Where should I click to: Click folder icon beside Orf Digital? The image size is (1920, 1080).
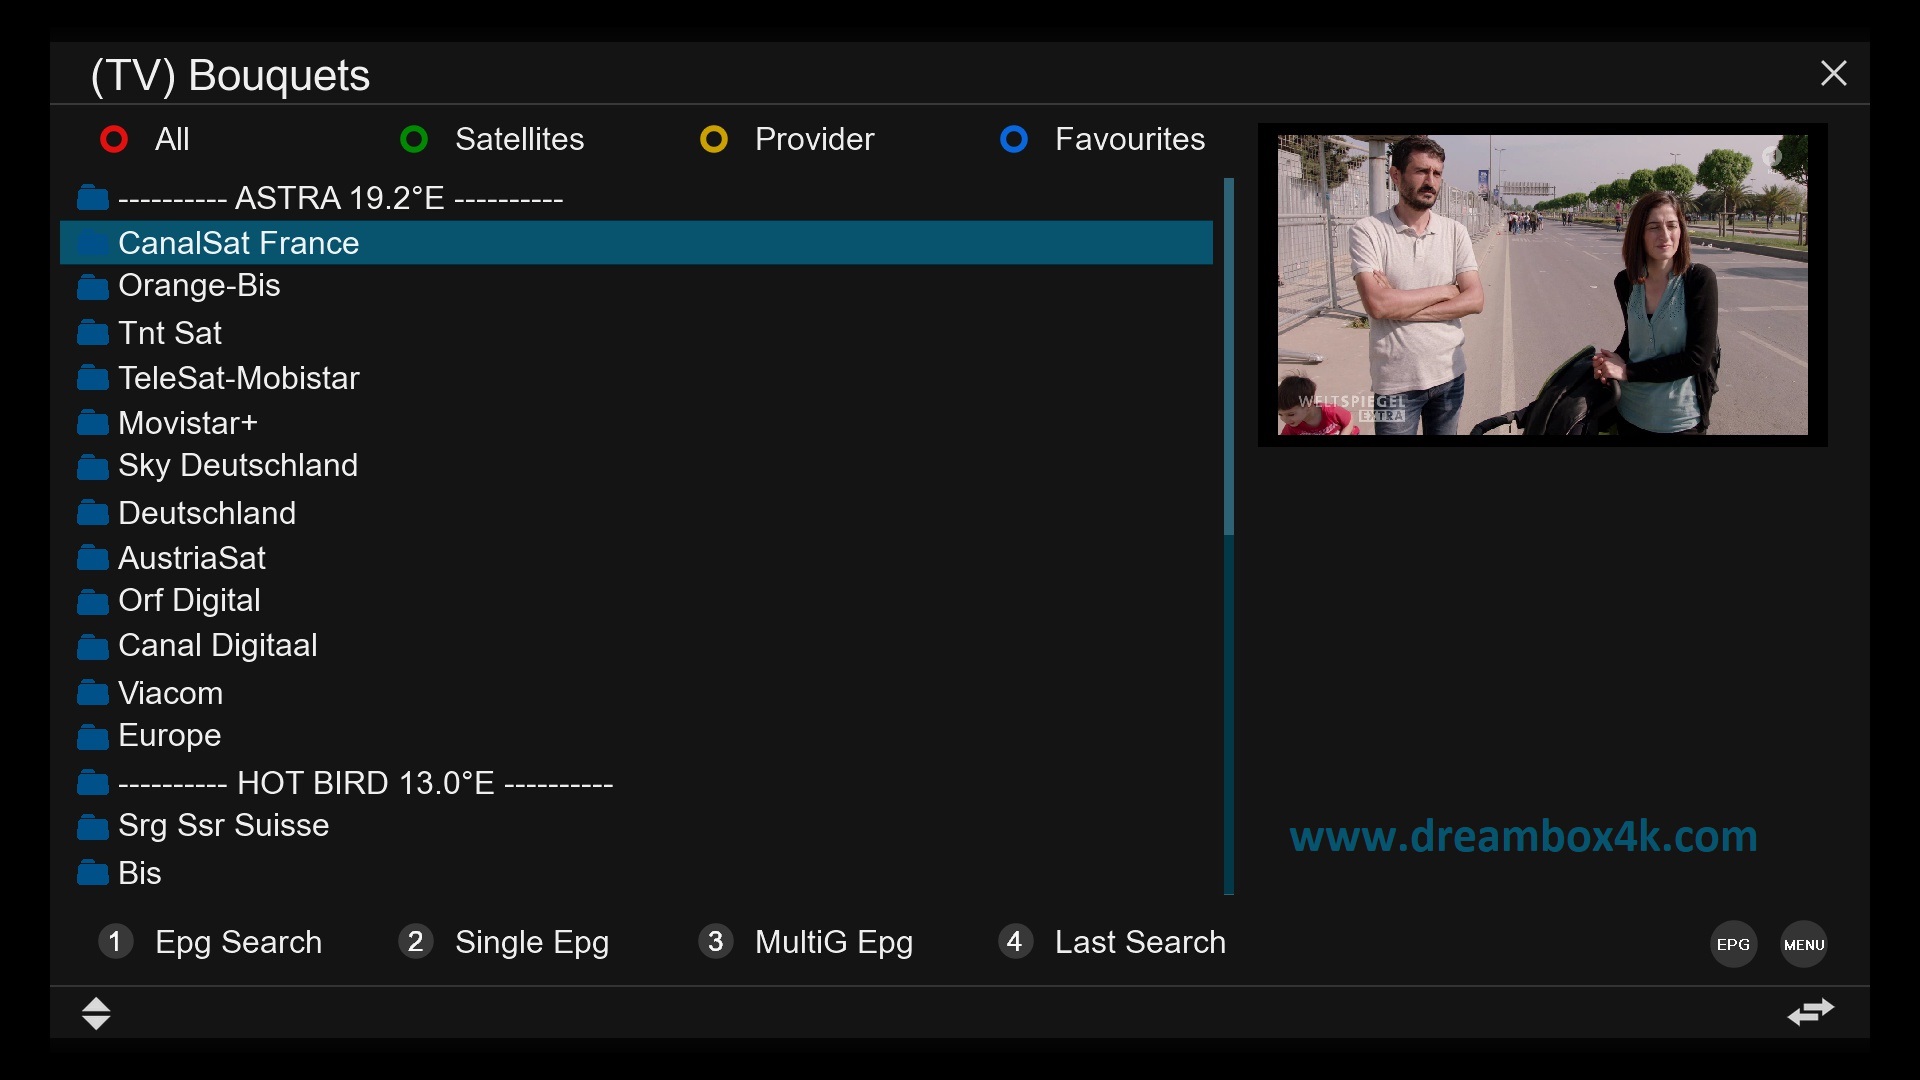click(93, 602)
